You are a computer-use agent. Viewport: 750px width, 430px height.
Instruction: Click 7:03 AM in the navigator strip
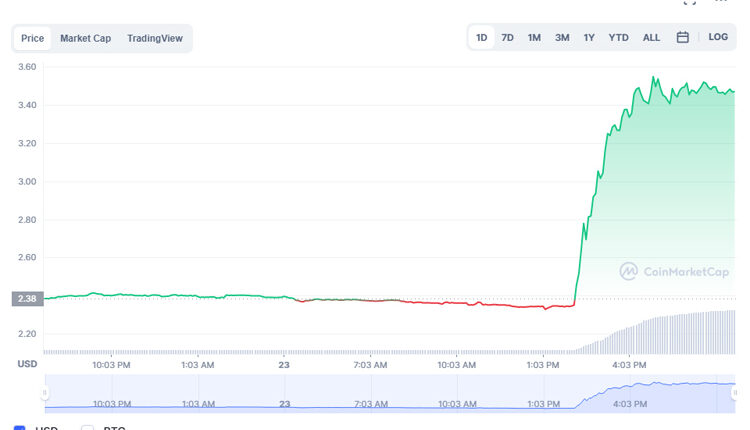(x=371, y=404)
